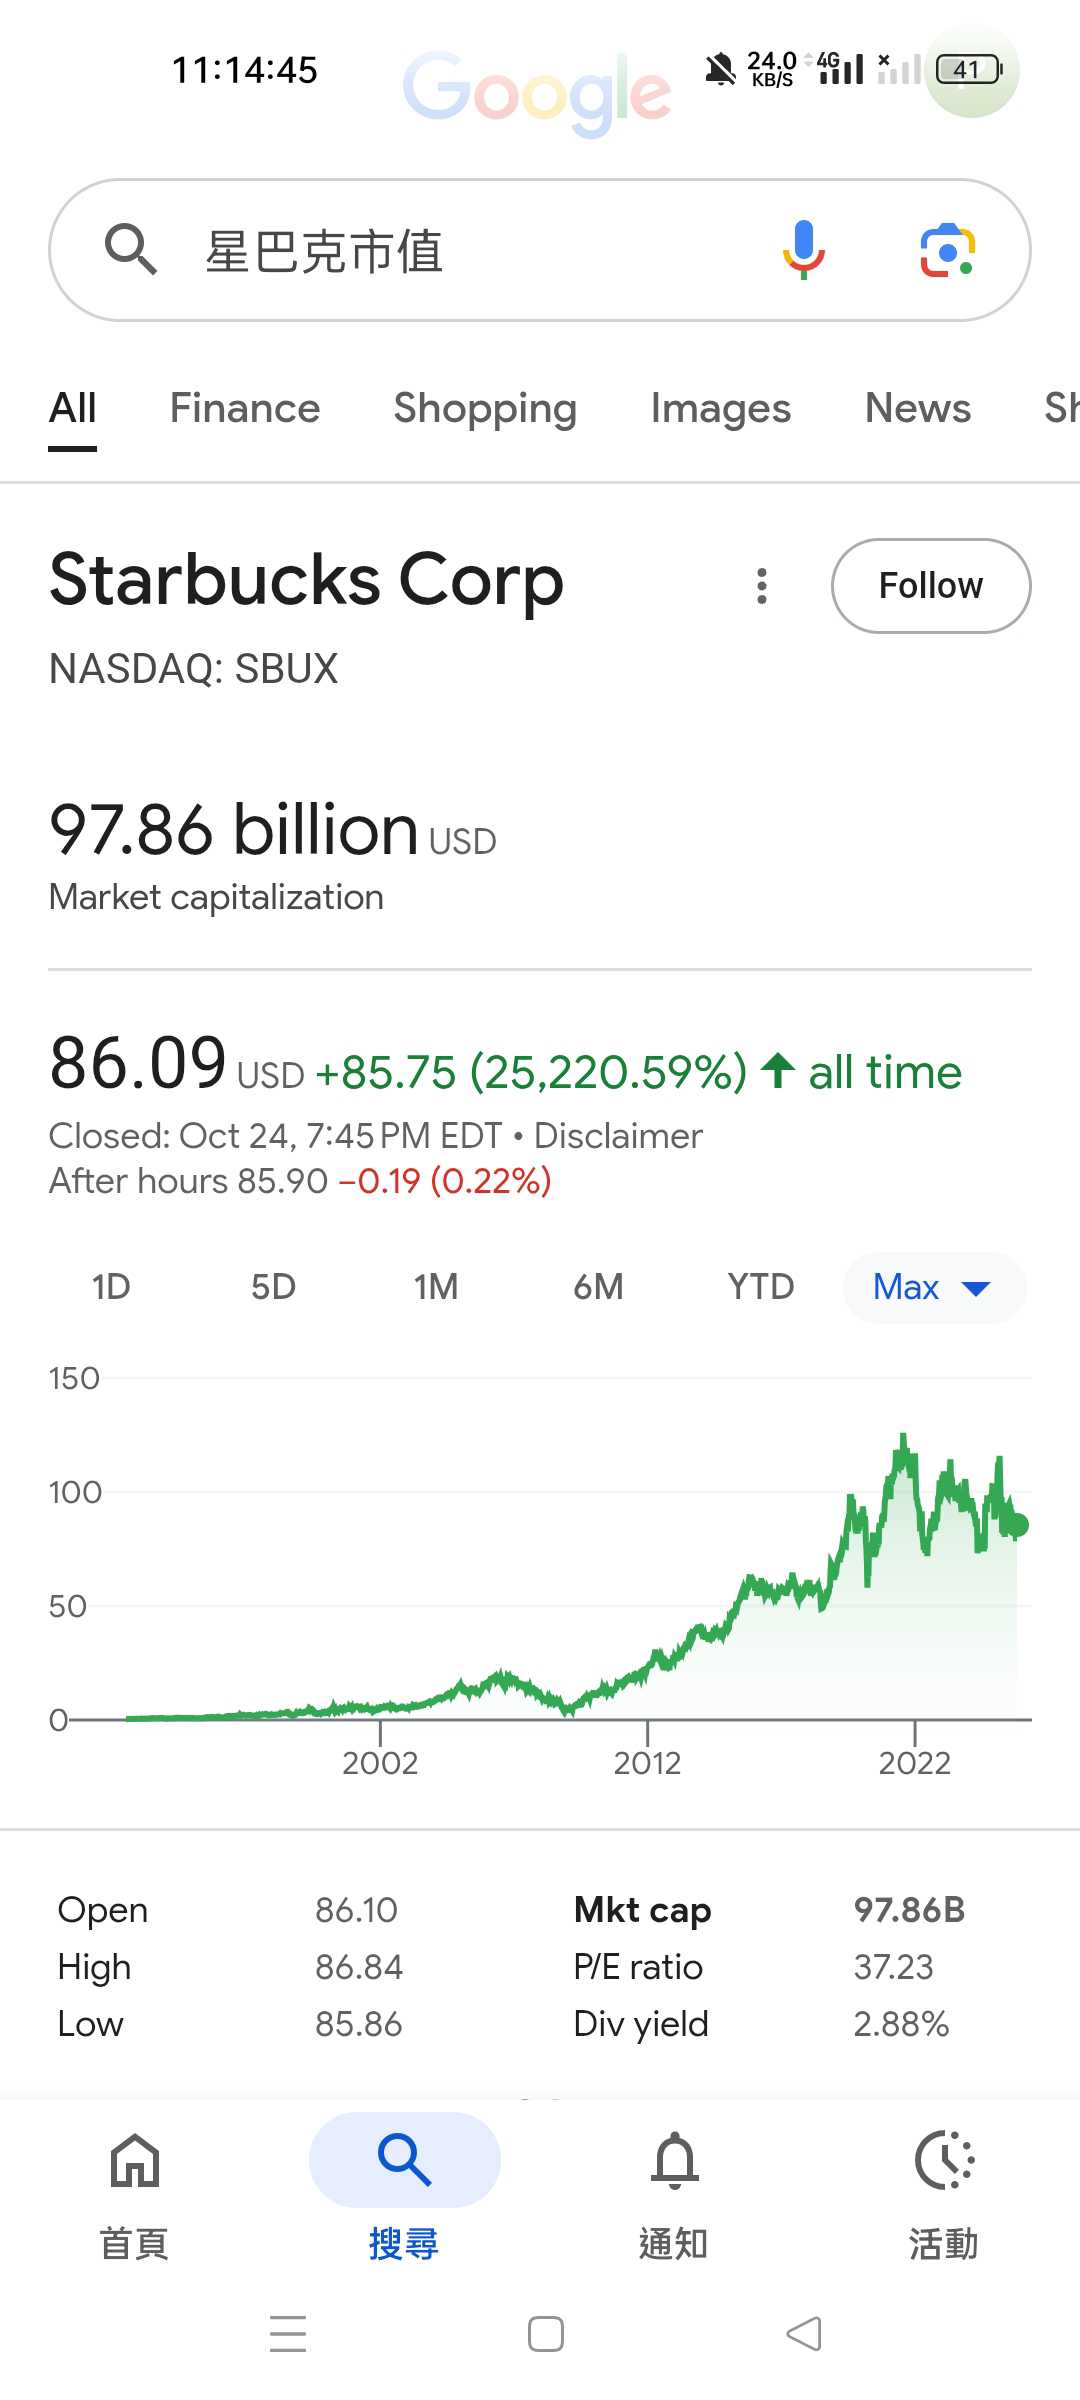The image size is (1080, 2400).
Task: Tap the voice search microphone icon
Action: (803, 250)
